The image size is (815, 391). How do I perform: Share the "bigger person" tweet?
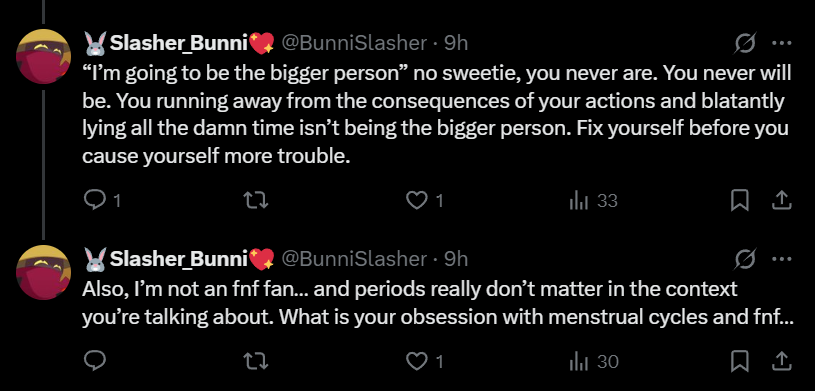coord(781,201)
